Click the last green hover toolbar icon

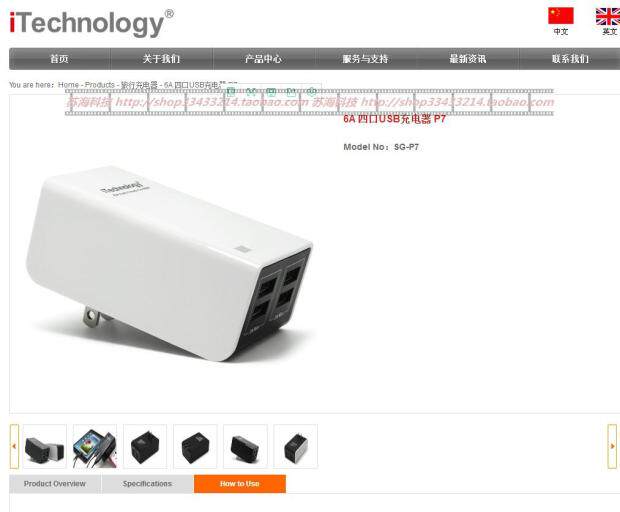coord(312,92)
